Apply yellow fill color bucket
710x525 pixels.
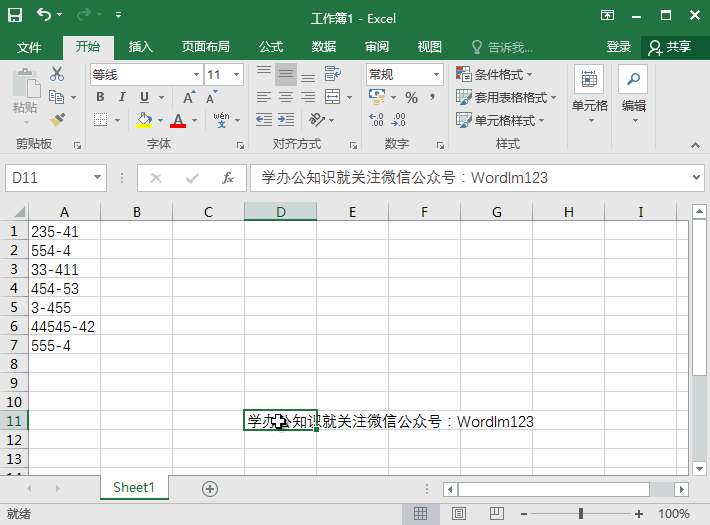point(144,120)
